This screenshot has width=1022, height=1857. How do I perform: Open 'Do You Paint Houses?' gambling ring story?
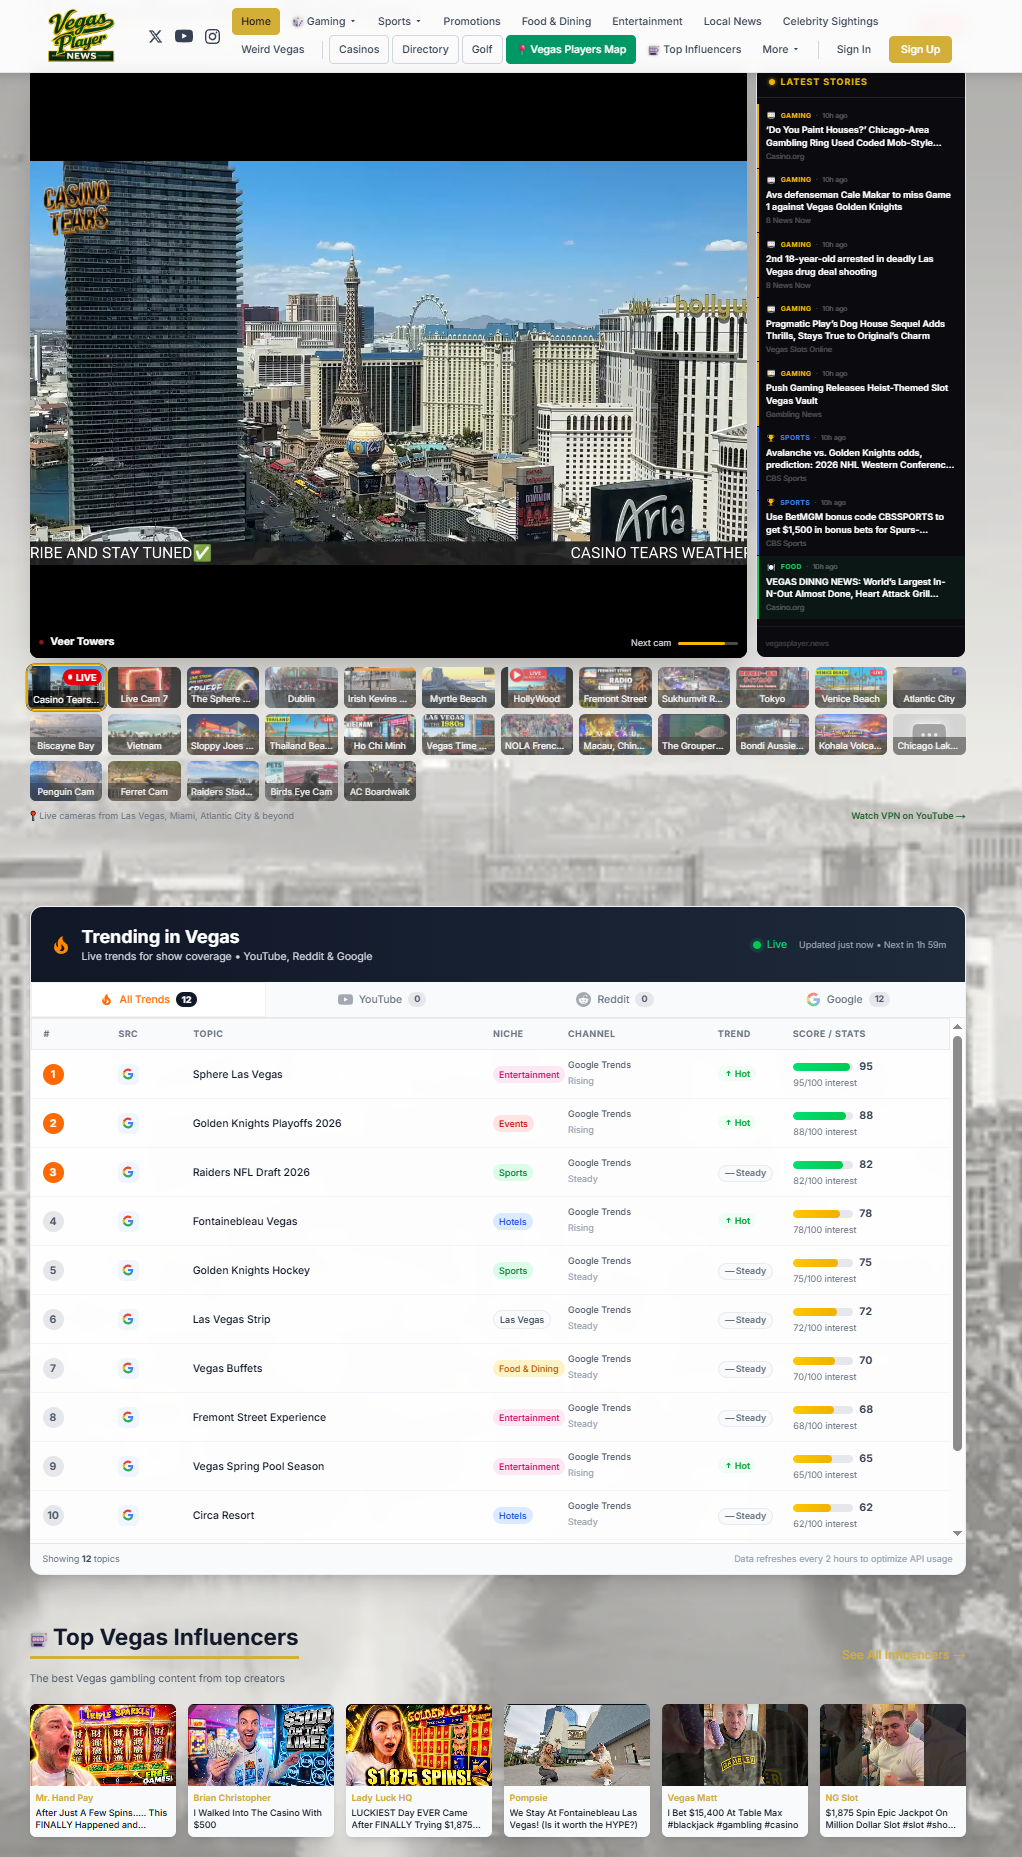(x=860, y=136)
